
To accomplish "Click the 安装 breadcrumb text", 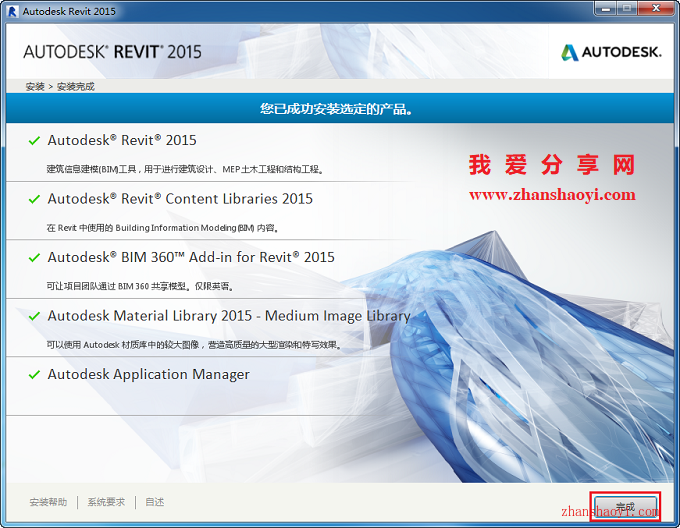I will (35, 86).
